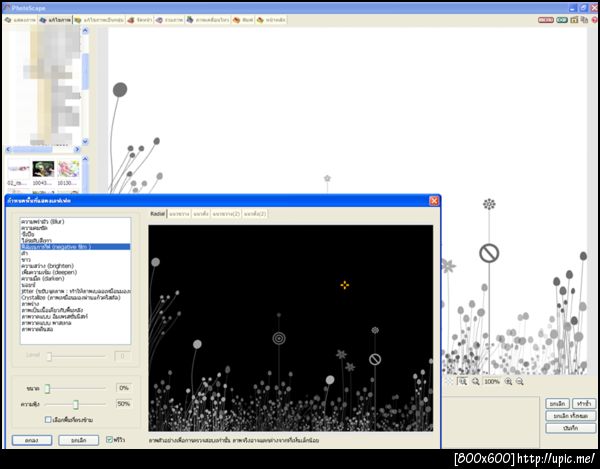600x469 pixels.
Task: Click the teal pill-shaped icon in title toolbar
Action: [562, 20]
